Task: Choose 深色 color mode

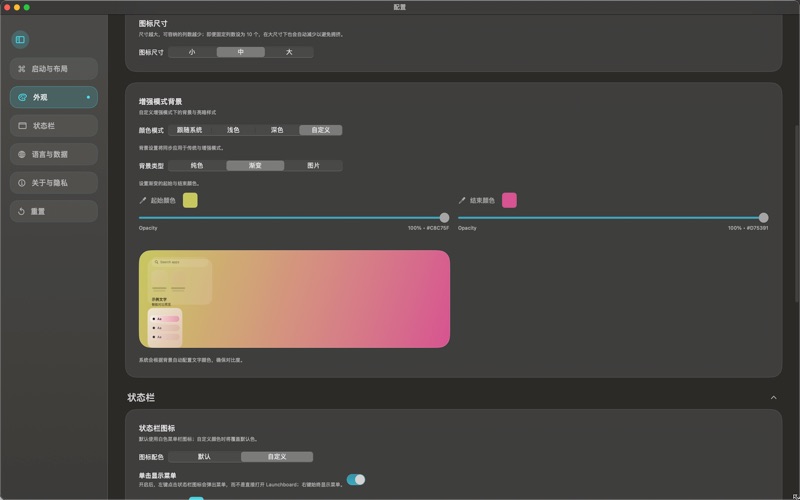Action: click(x=277, y=130)
